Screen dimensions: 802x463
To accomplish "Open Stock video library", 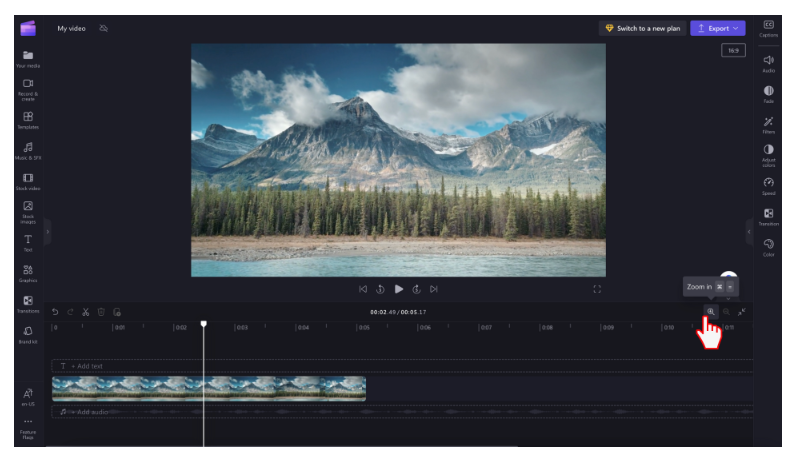I will point(28,182).
